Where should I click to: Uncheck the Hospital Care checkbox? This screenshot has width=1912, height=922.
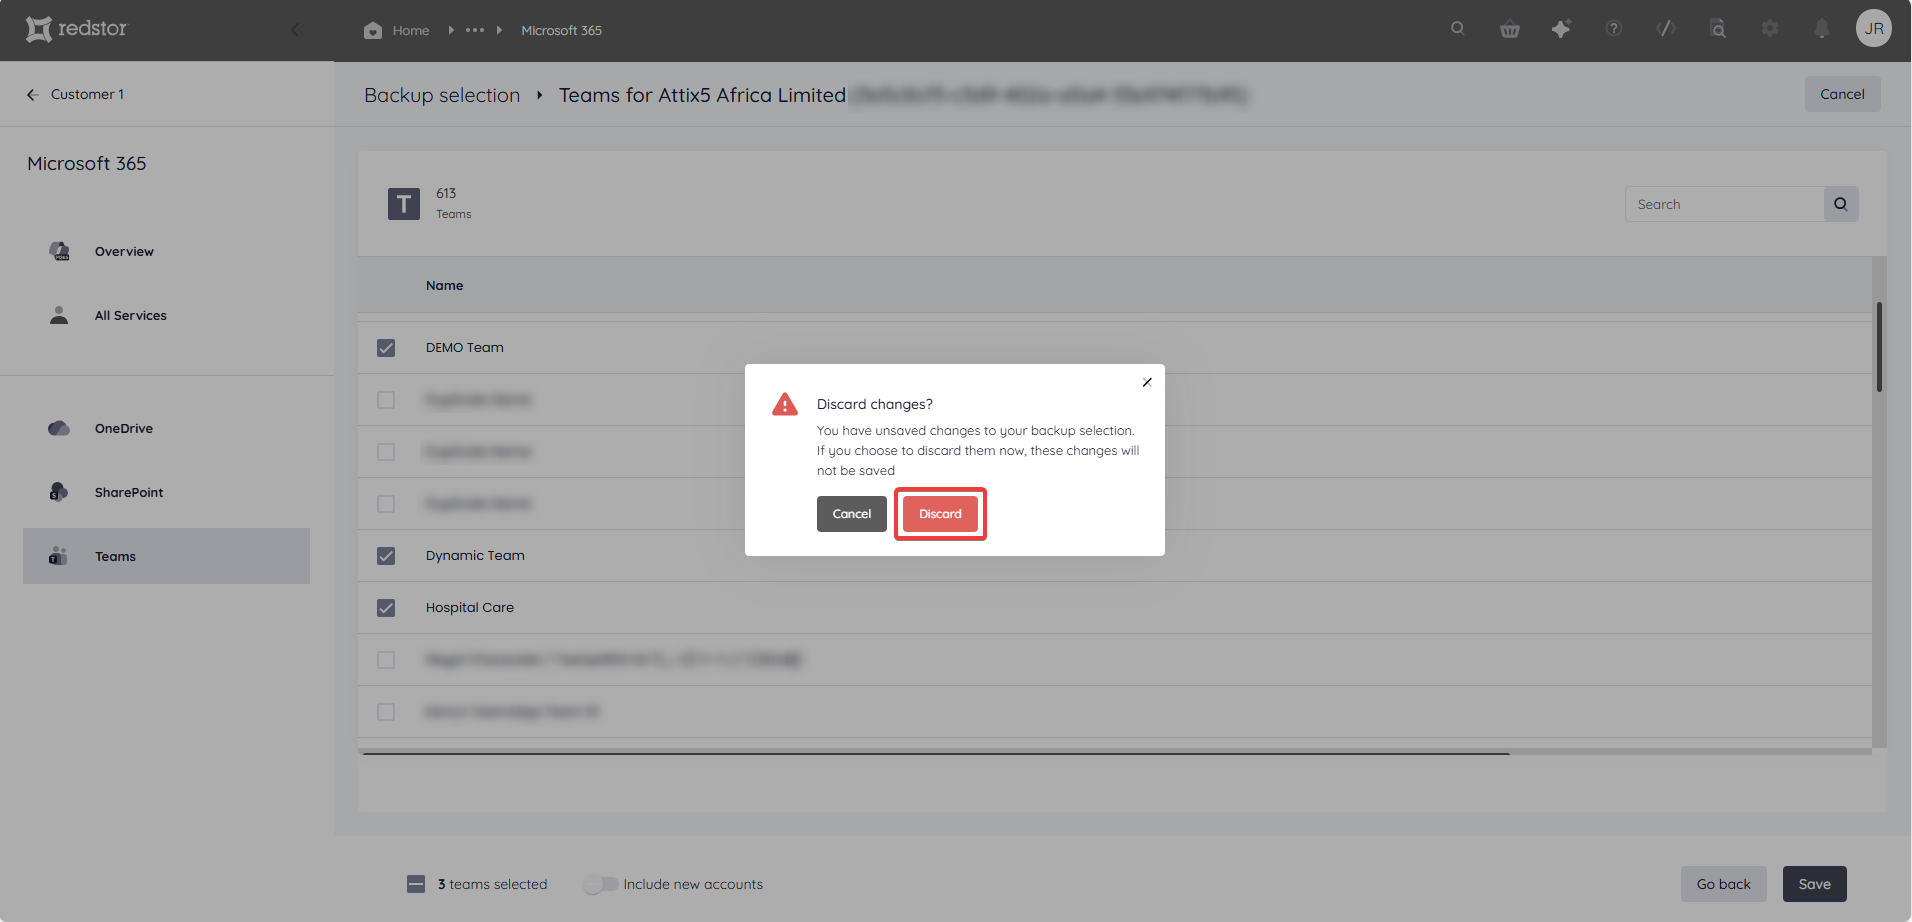386,608
